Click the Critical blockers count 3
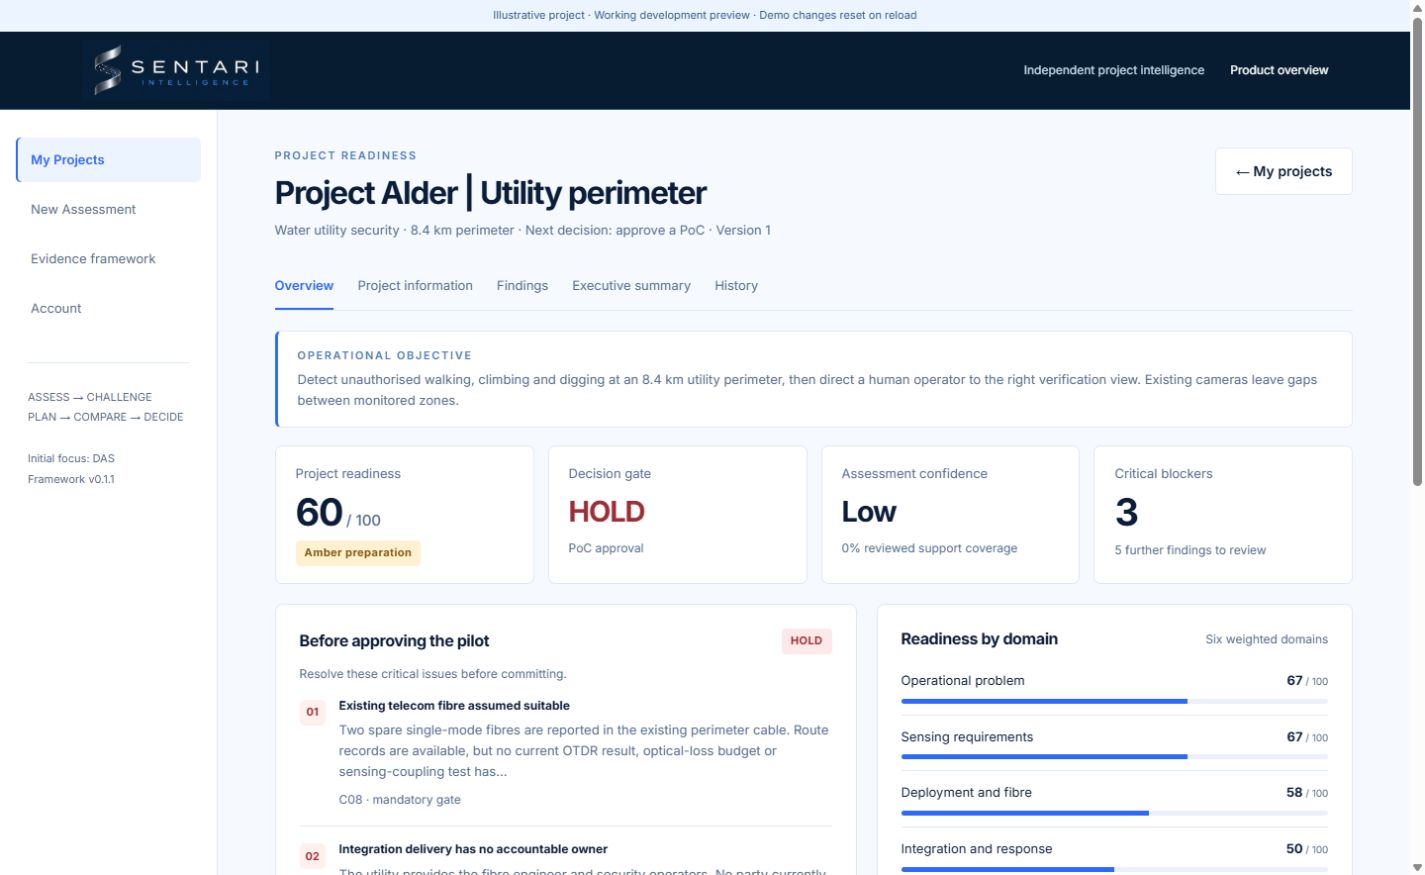This screenshot has height=875, width=1425. click(x=1126, y=513)
